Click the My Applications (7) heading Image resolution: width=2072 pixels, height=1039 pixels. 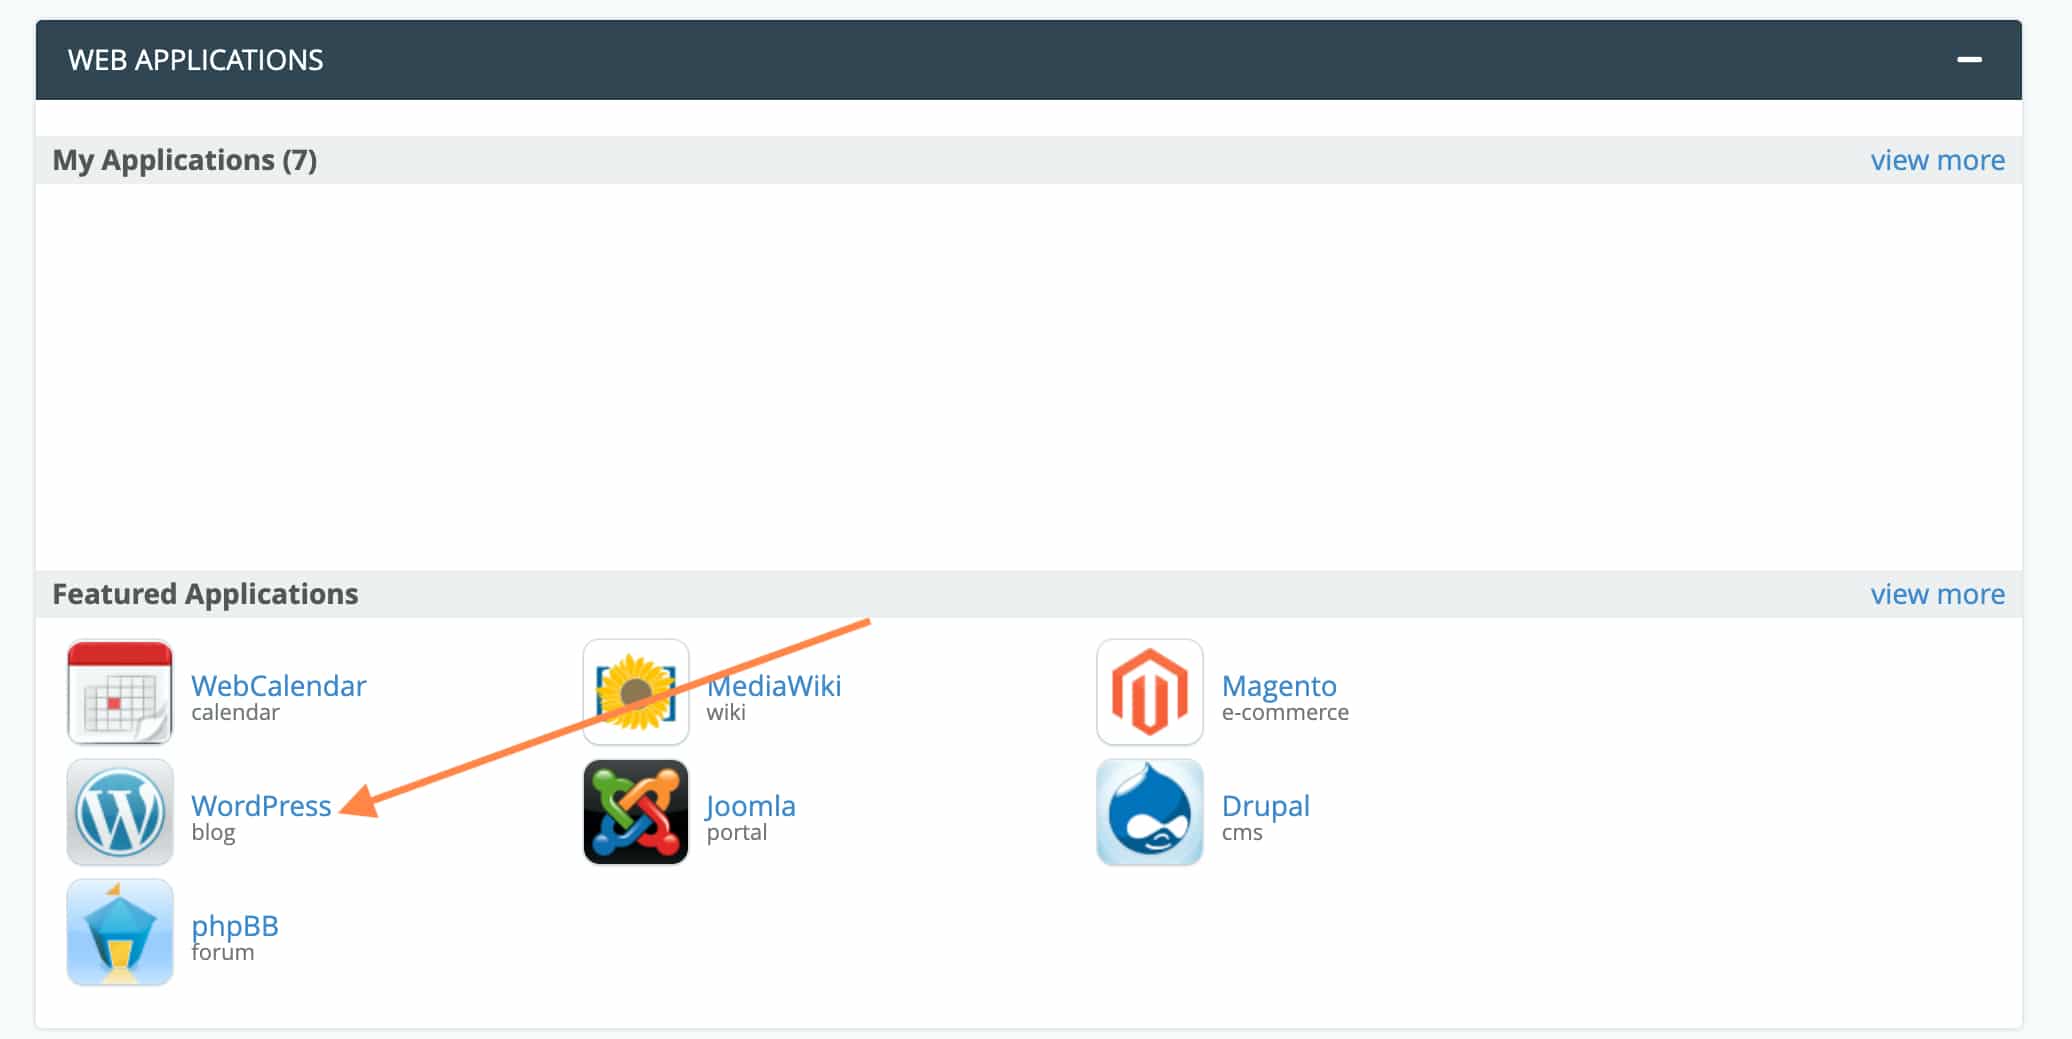point(185,160)
